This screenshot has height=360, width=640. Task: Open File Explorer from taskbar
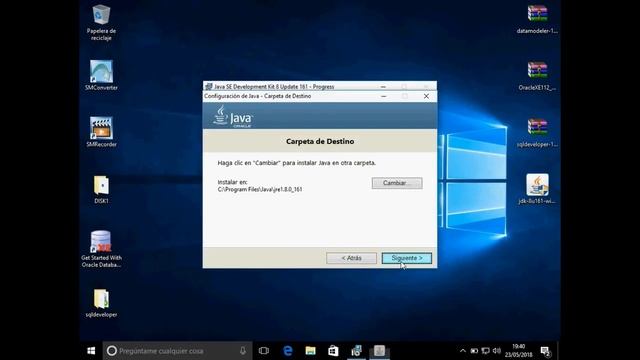click(311, 351)
